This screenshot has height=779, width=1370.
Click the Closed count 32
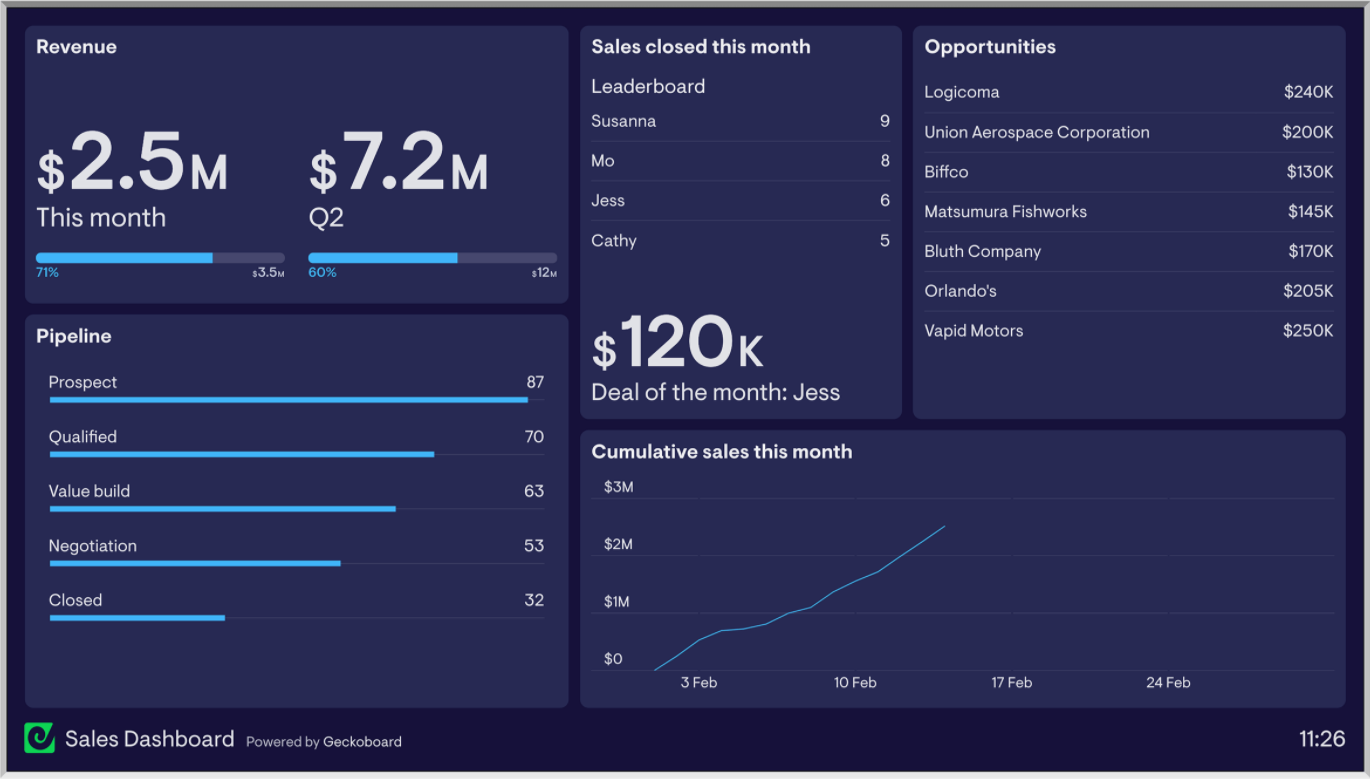click(534, 600)
